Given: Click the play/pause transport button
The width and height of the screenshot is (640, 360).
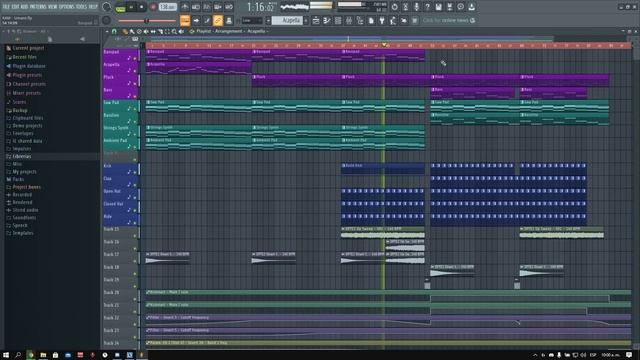Looking at the screenshot, I should (x=131, y=7).
